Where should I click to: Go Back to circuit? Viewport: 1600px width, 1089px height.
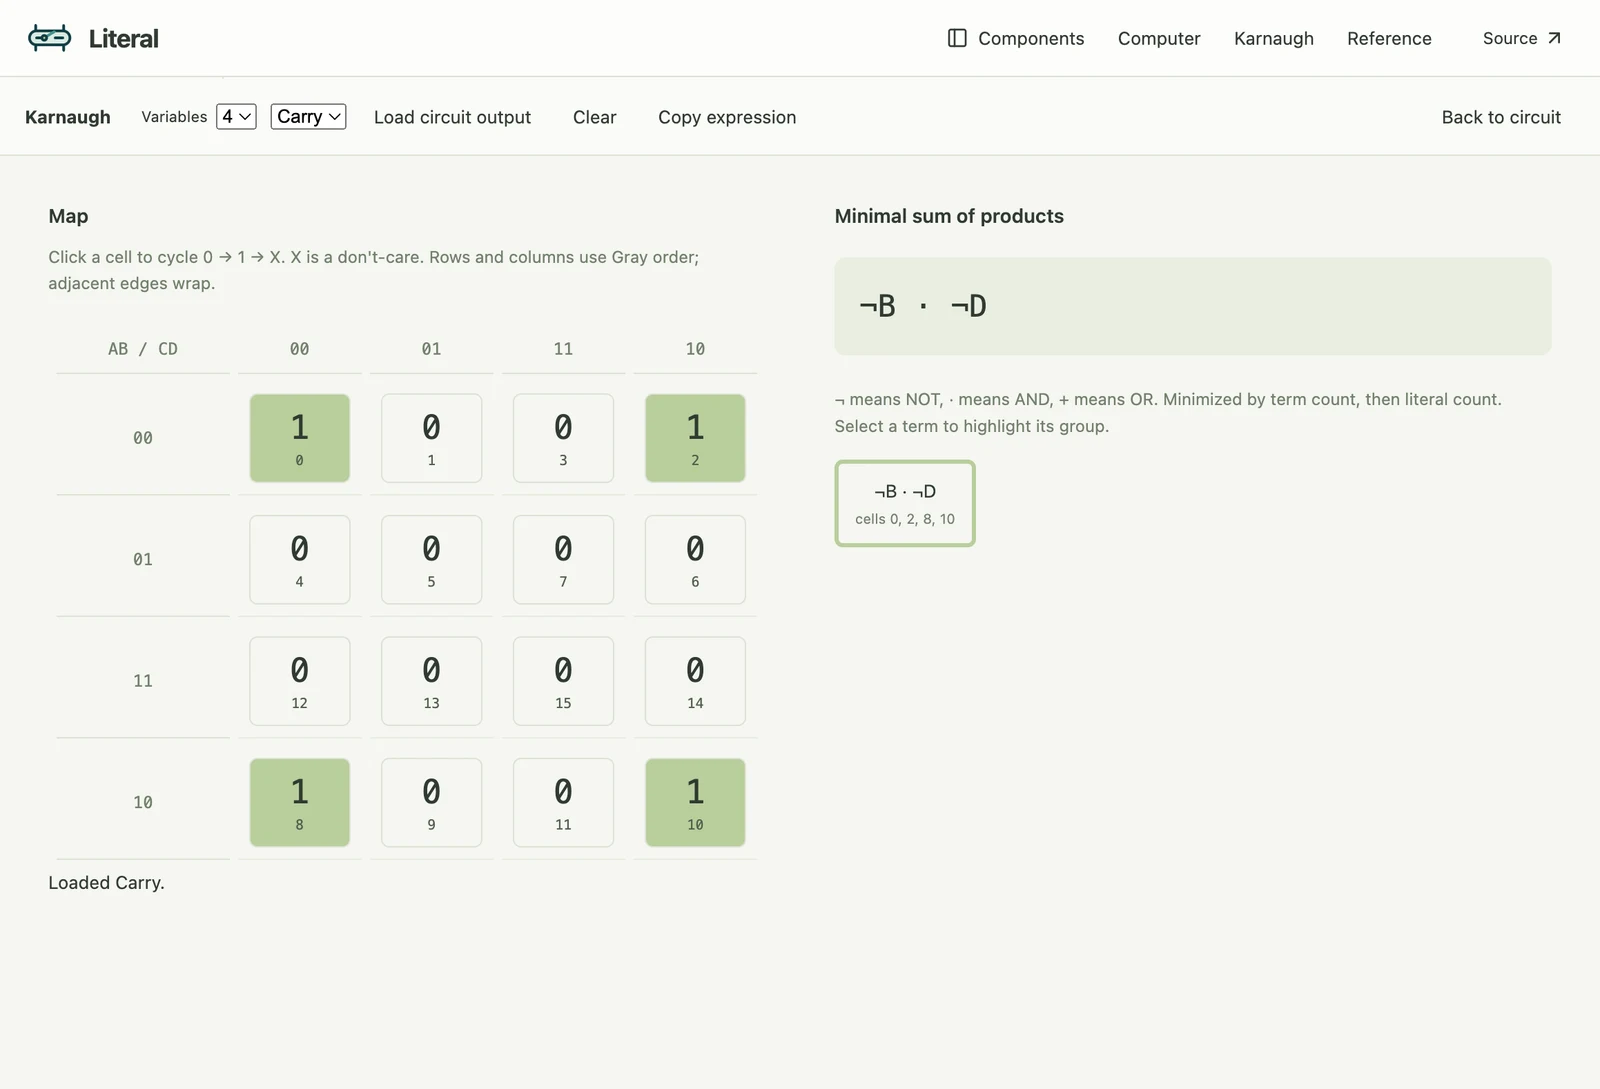pos(1500,117)
